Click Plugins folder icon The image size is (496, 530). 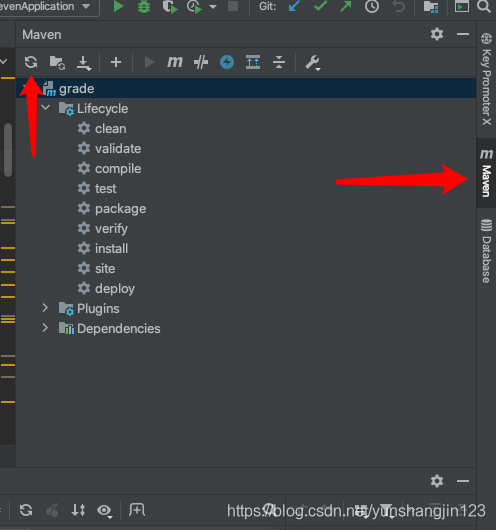(66, 309)
